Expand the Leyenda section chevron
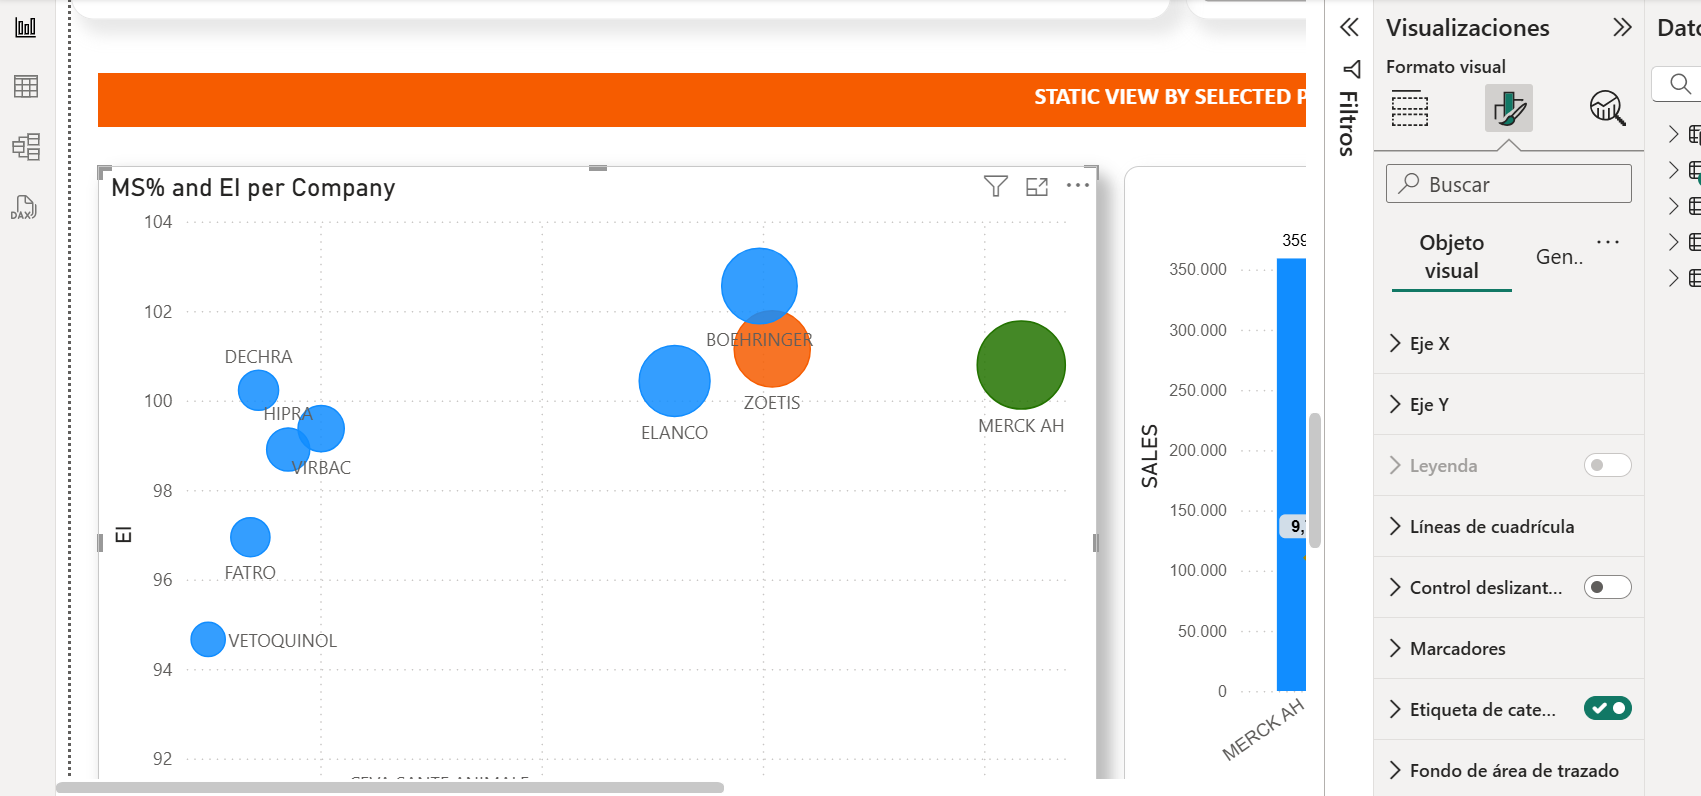1701x796 pixels. point(1395,465)
